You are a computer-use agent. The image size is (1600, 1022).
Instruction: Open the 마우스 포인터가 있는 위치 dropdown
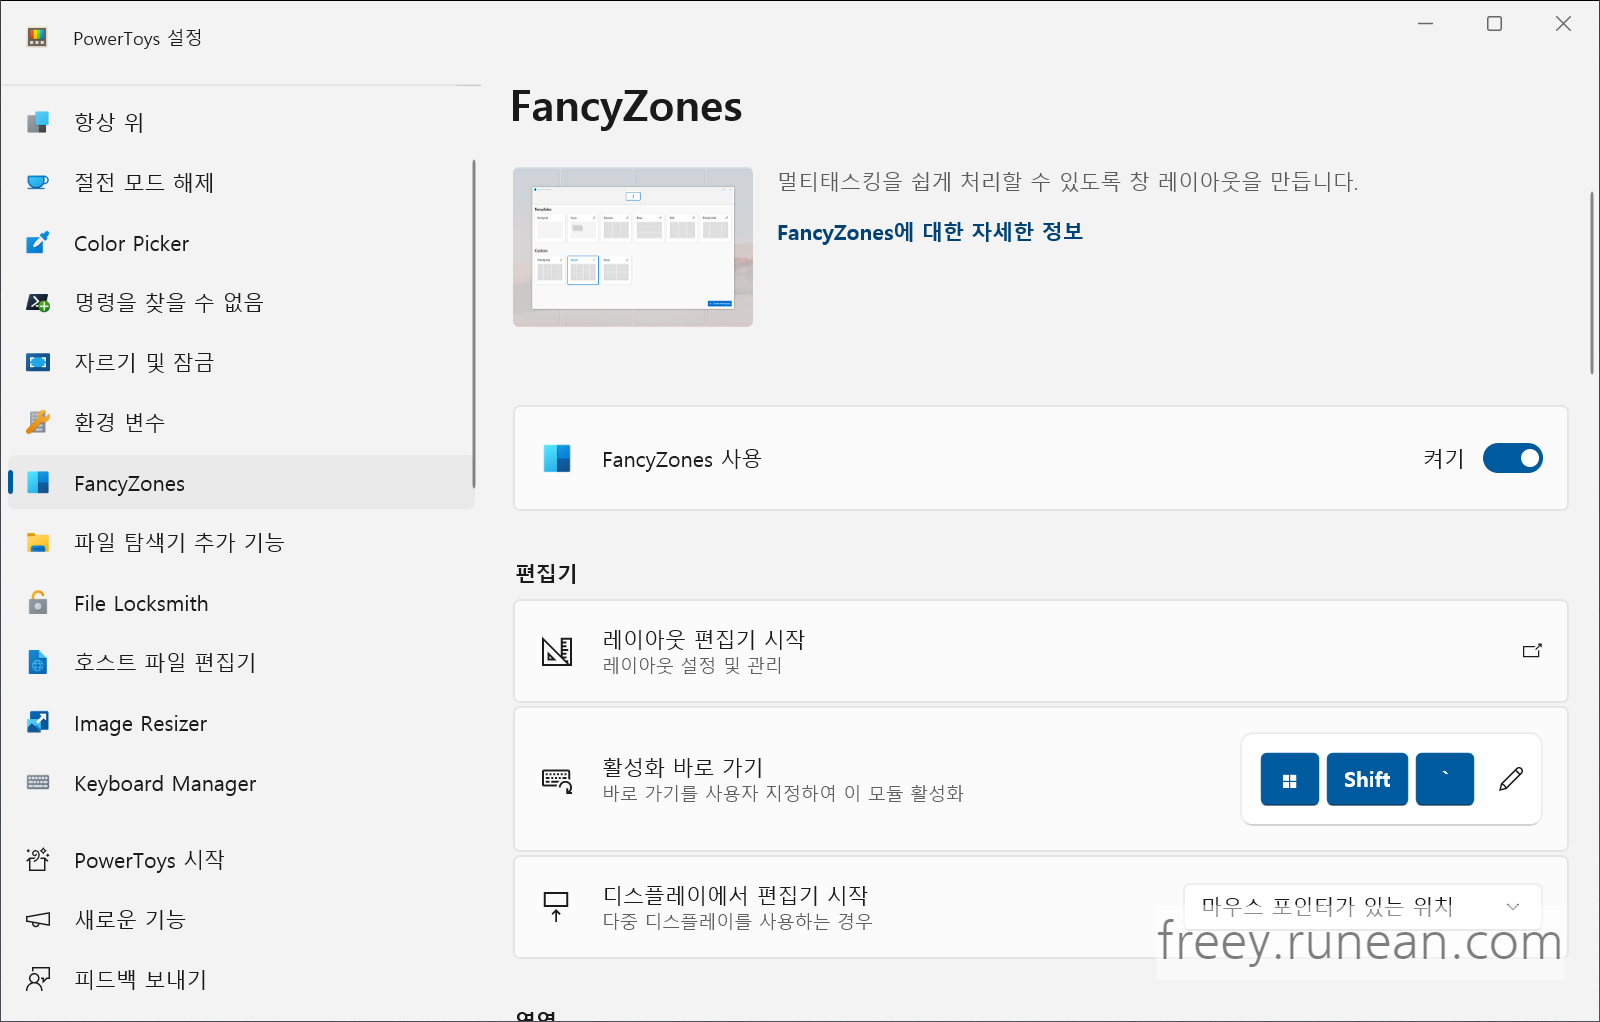coord(1361,906)
